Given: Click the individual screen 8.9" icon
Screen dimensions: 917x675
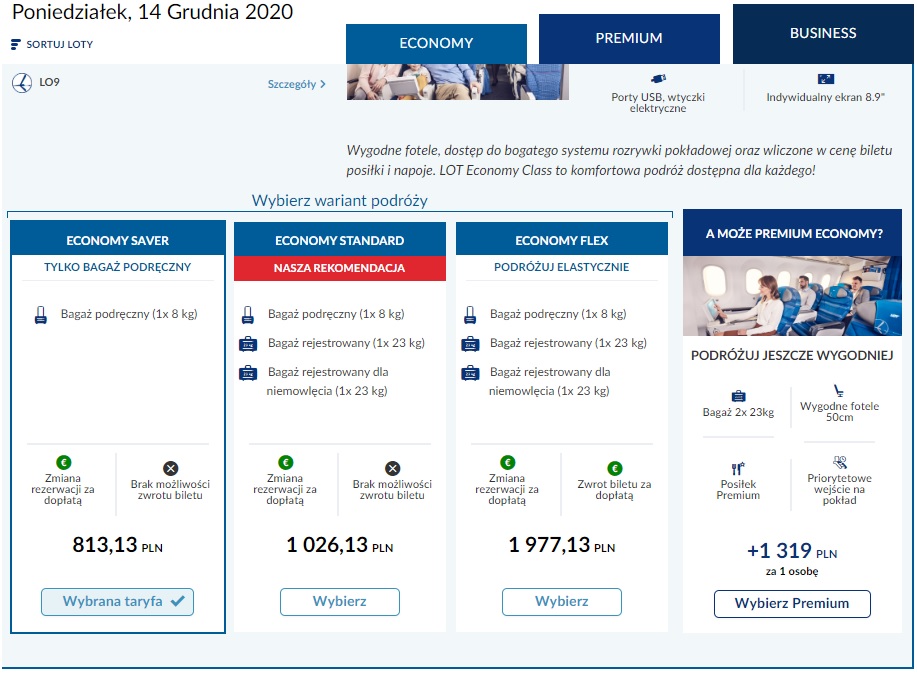Looking at the screenshot, I should click(x=826, y=79).
